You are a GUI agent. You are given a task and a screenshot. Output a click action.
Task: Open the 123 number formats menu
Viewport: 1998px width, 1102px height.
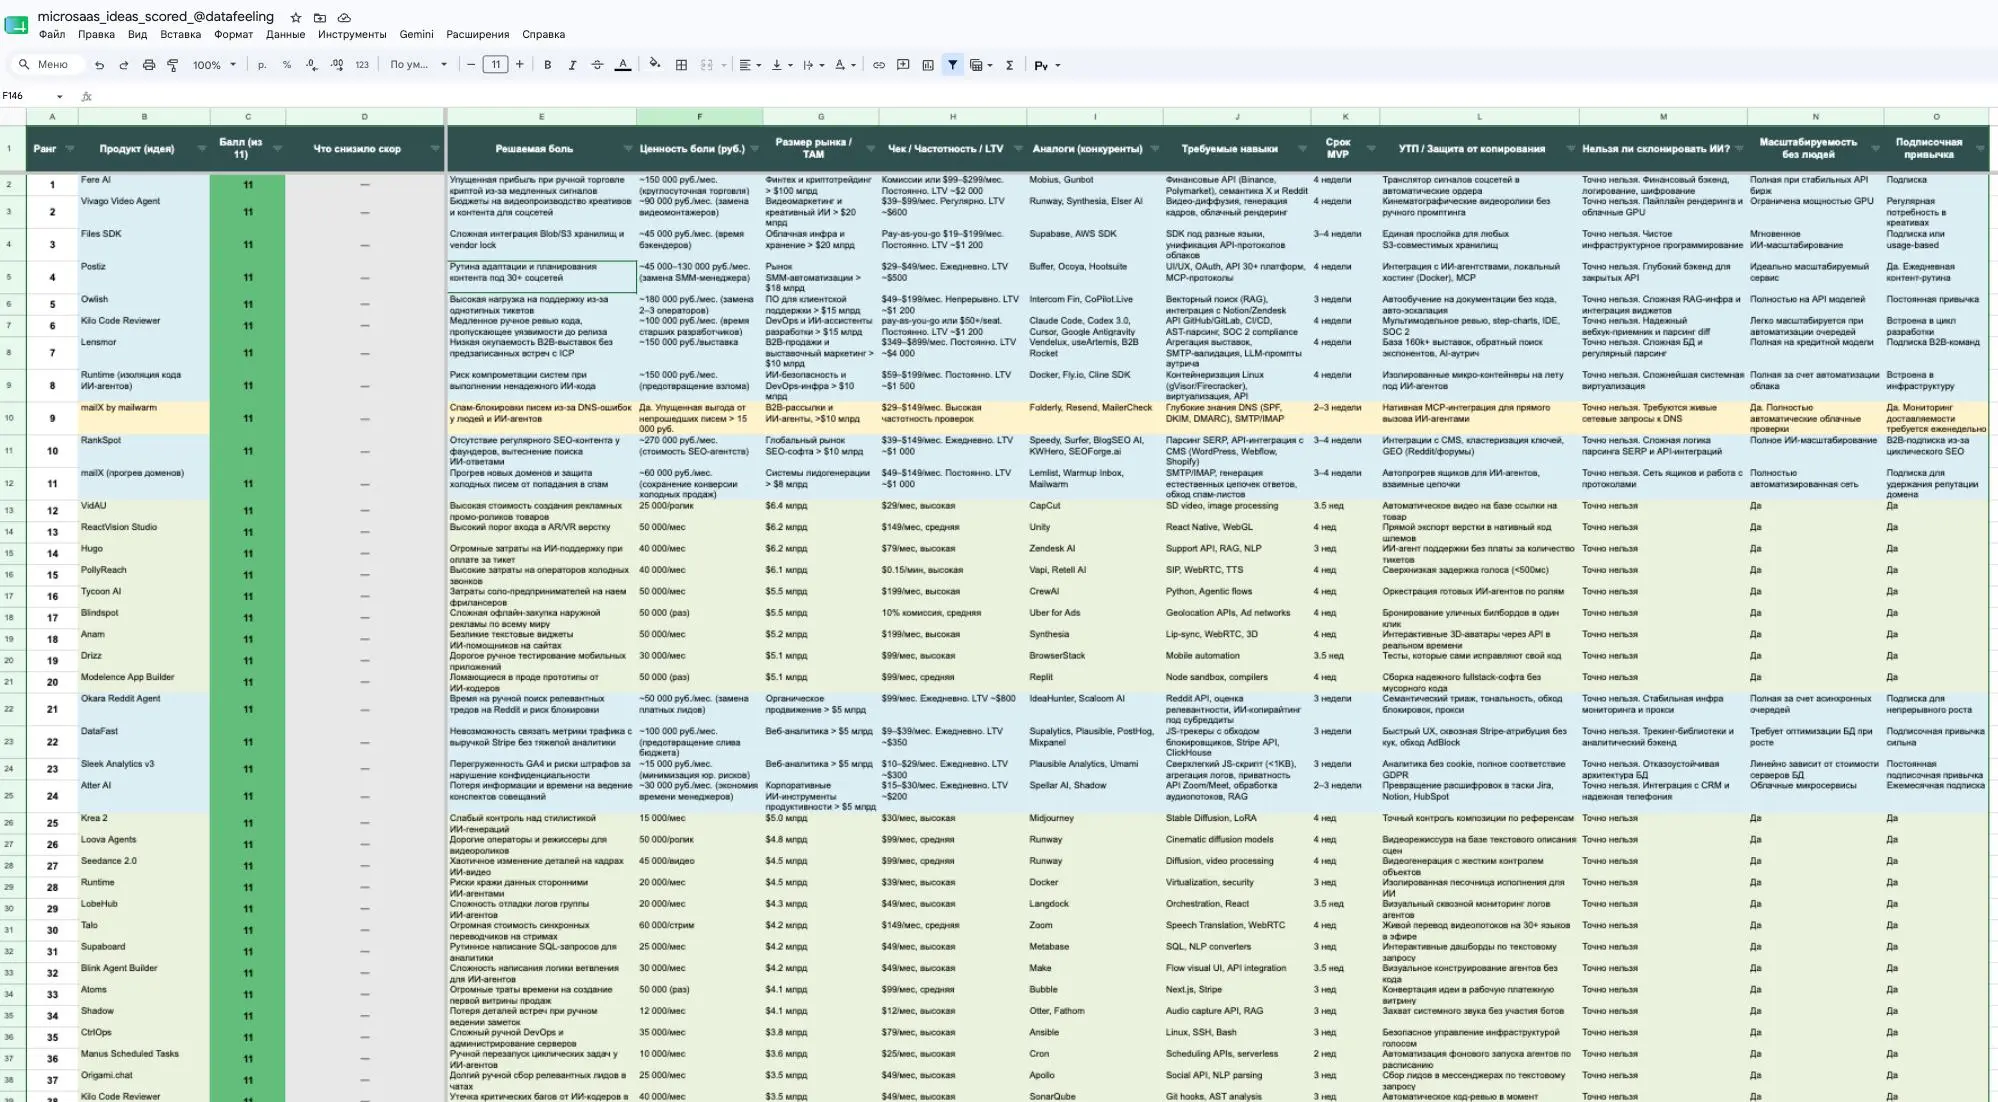362,65
